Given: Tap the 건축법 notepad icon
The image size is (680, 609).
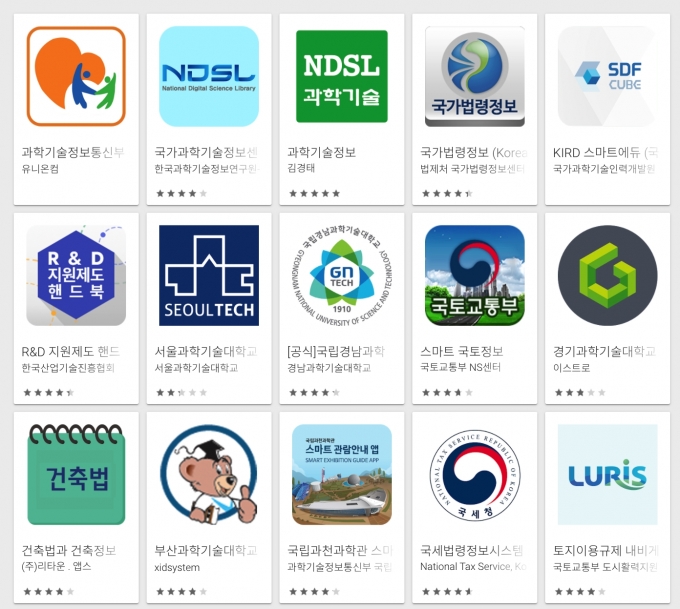Looking at the screenshot, I should pyautogui.click(x=76, y=475).
